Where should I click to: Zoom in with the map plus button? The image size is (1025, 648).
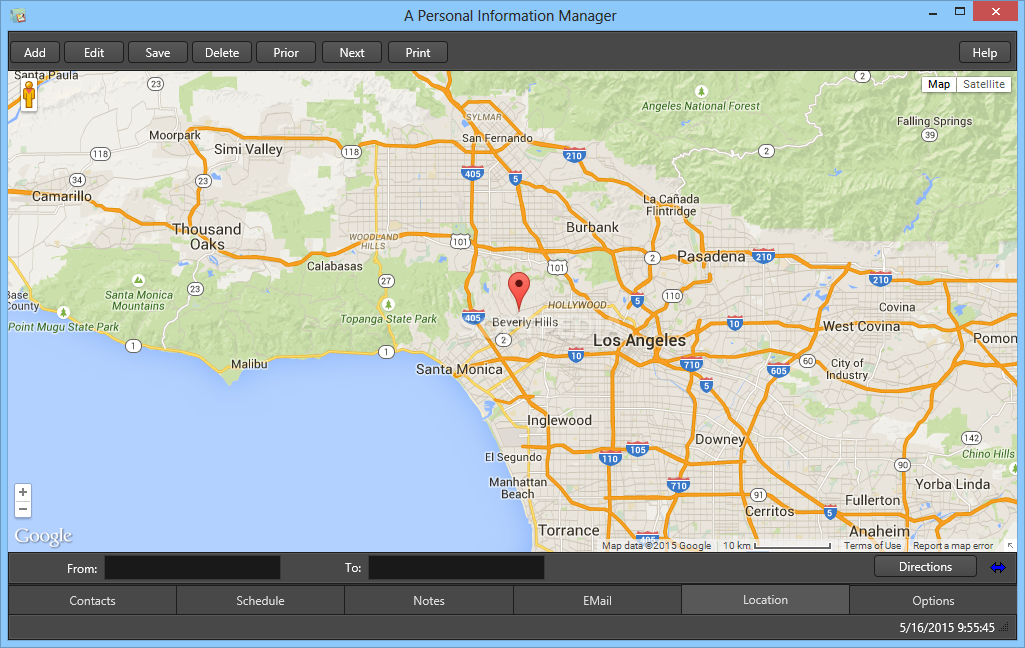(23, 492)
